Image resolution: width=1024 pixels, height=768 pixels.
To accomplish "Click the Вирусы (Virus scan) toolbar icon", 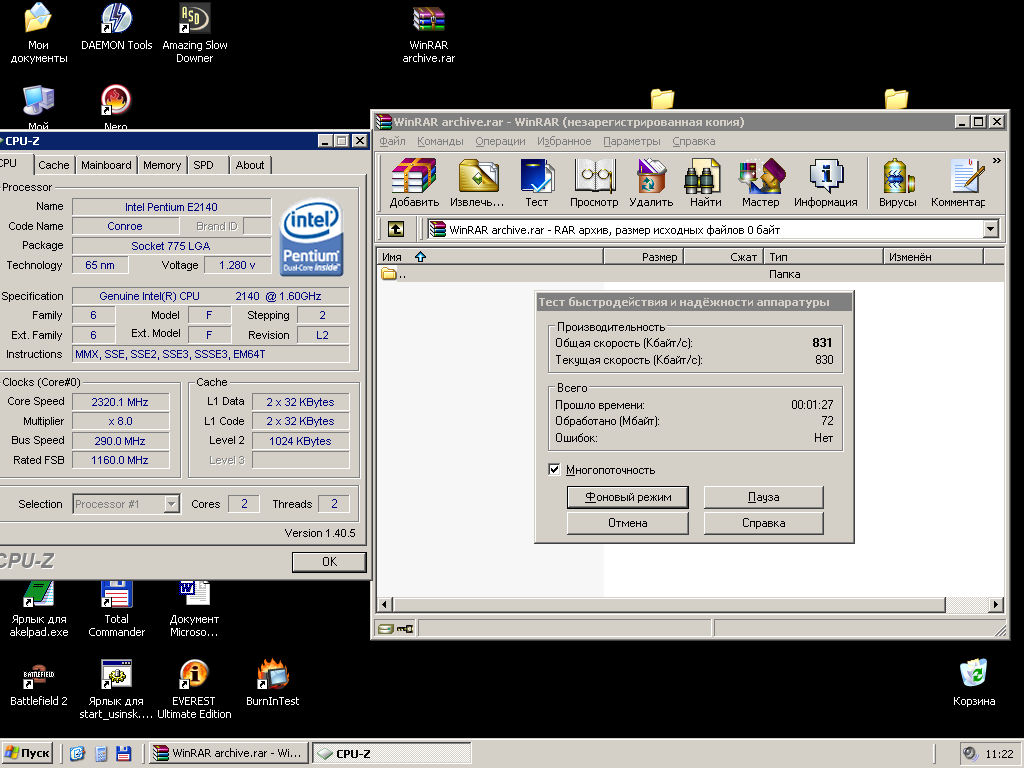I will 898,183.
